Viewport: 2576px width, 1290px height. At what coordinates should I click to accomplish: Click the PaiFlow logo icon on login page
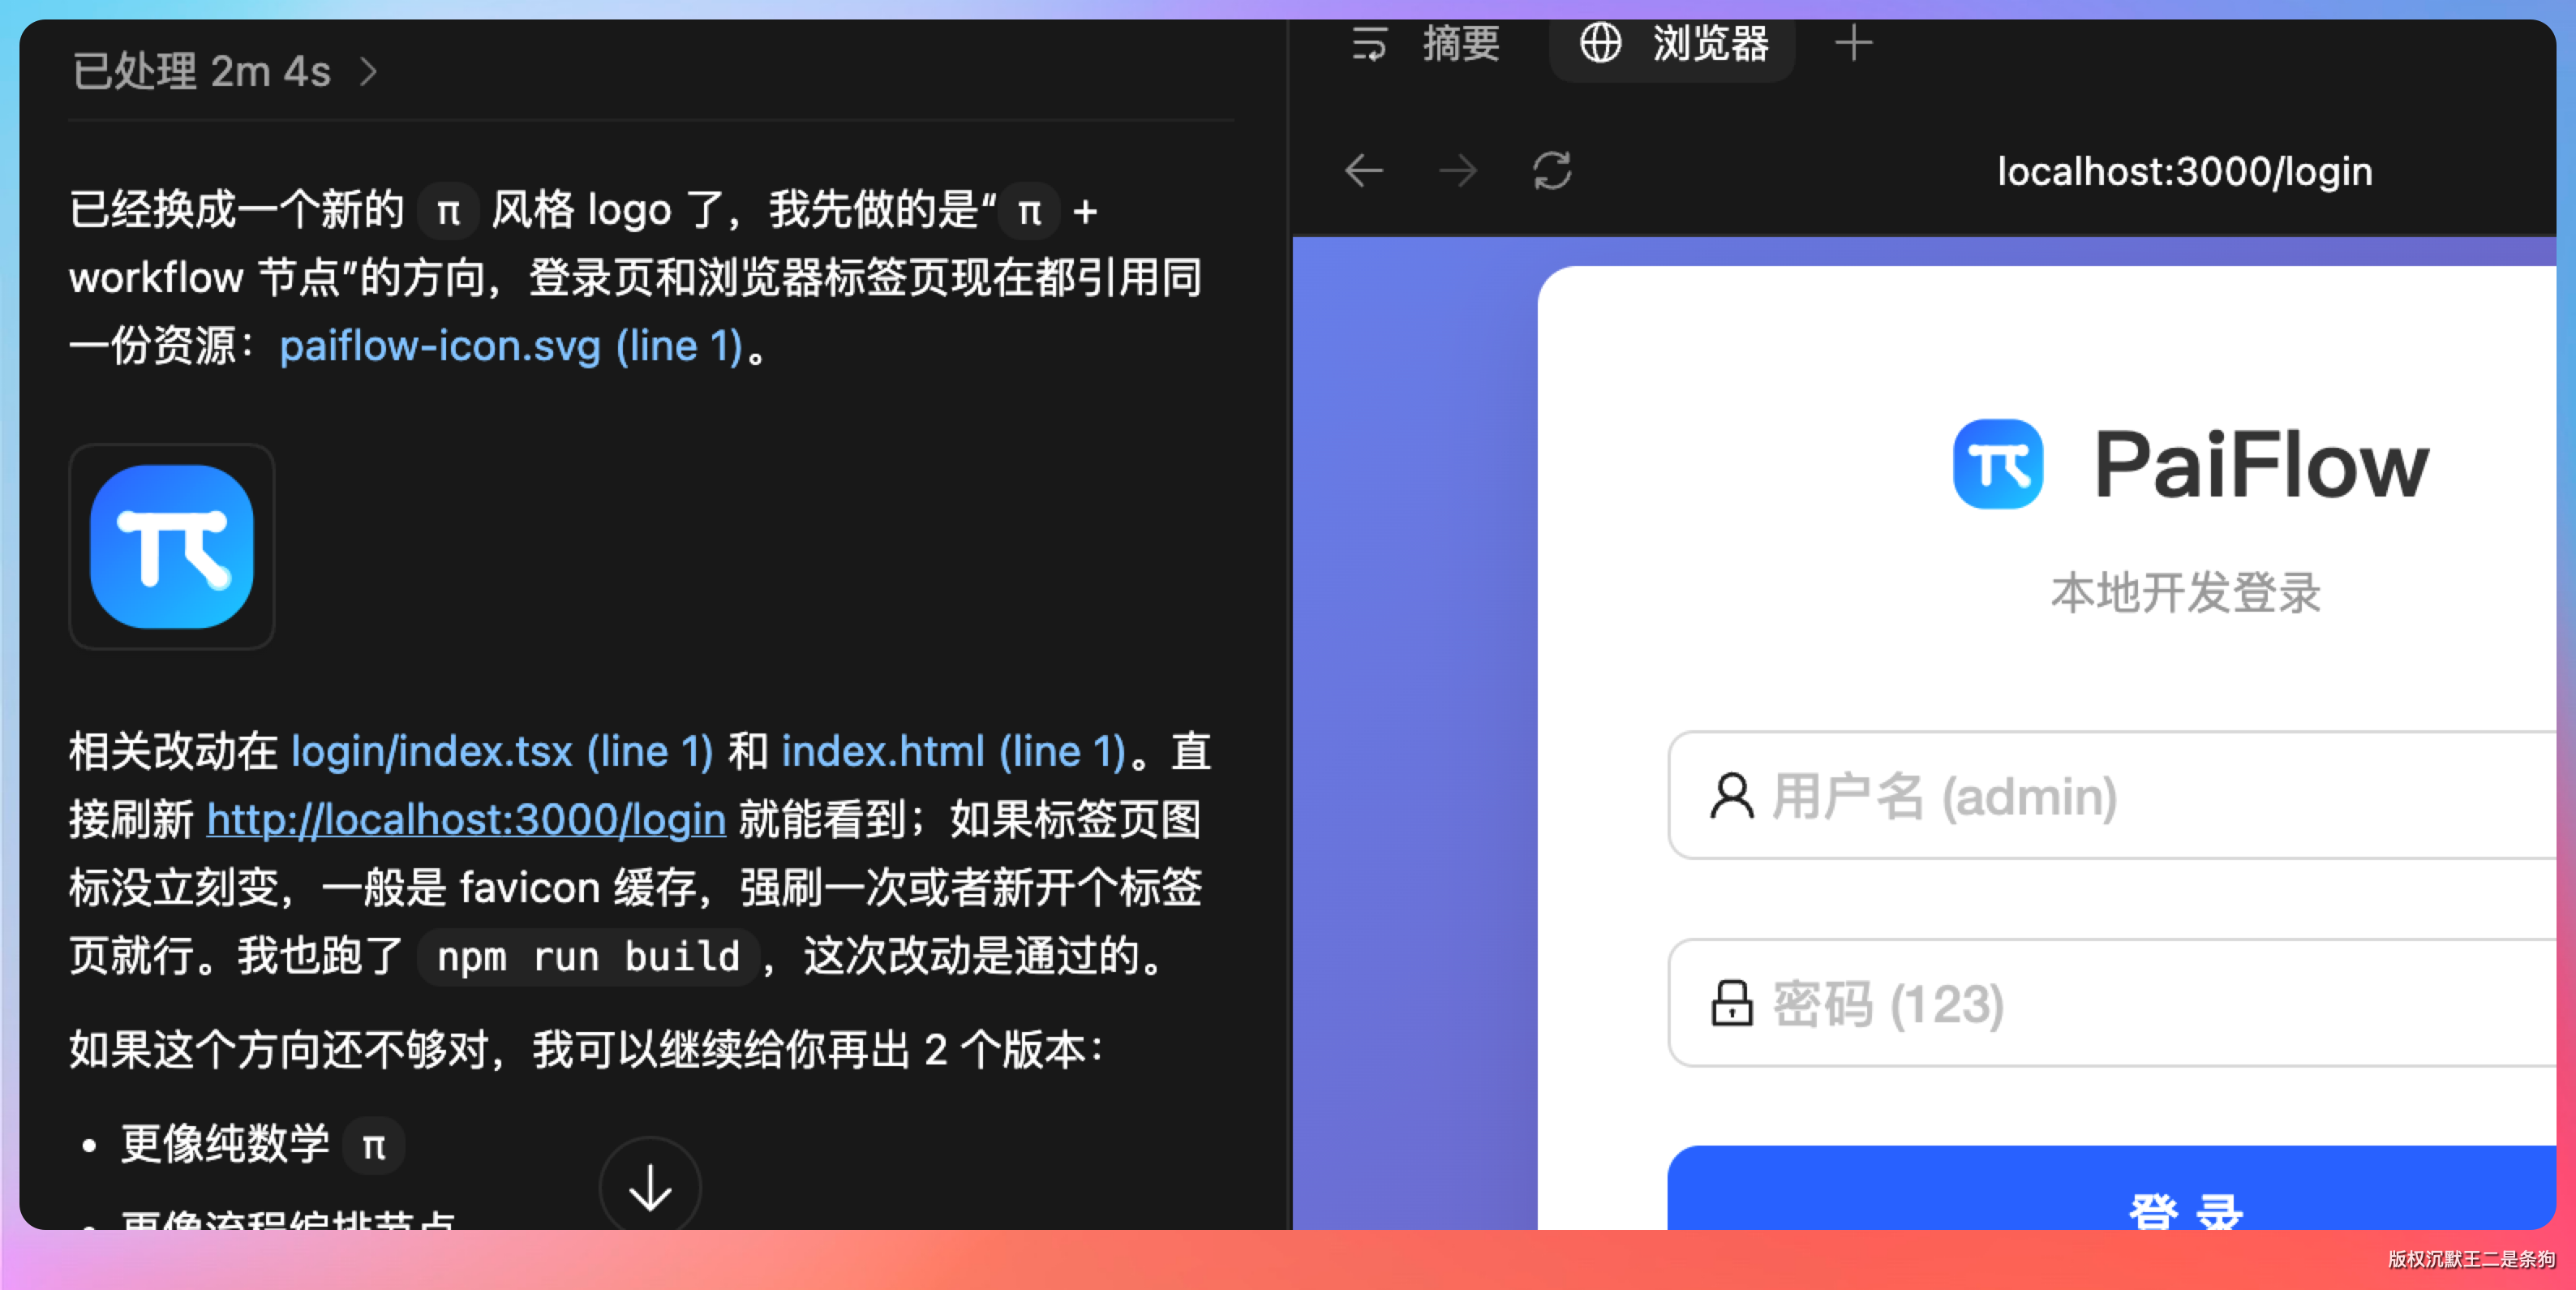pos(1997,464)
